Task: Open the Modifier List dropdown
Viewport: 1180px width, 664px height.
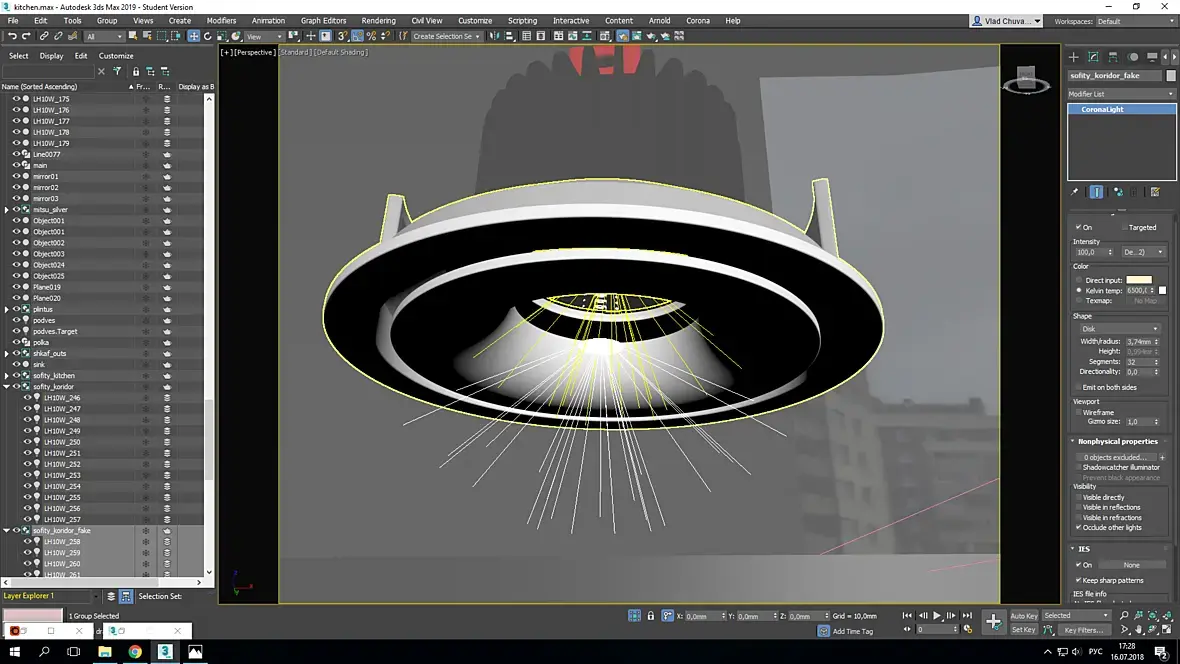Action: coord(1121,94)
